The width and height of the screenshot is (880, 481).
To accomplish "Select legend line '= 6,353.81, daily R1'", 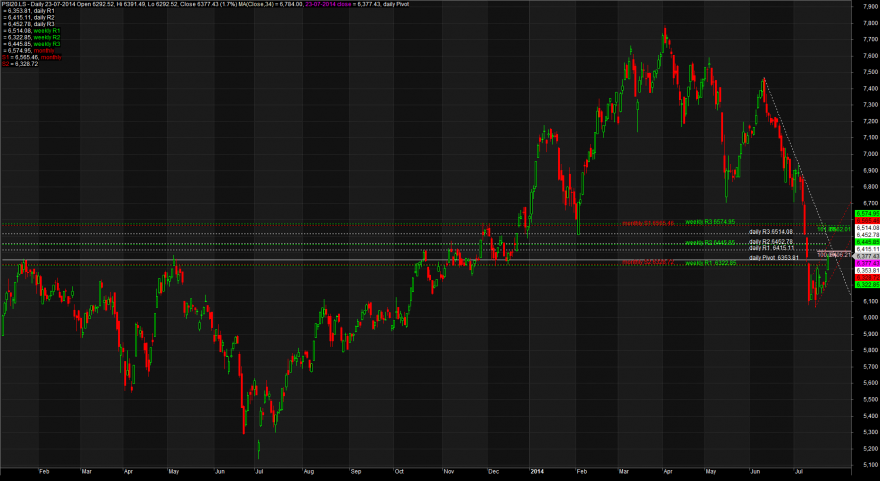I will pyautogui.click(x=28, y=11).
